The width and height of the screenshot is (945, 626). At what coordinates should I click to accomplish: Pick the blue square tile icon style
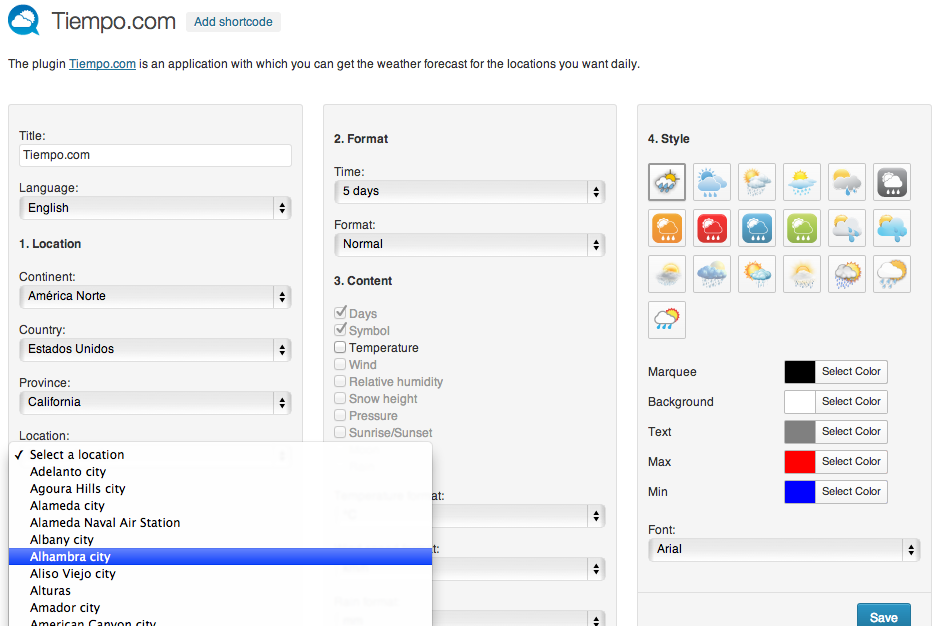757,228
